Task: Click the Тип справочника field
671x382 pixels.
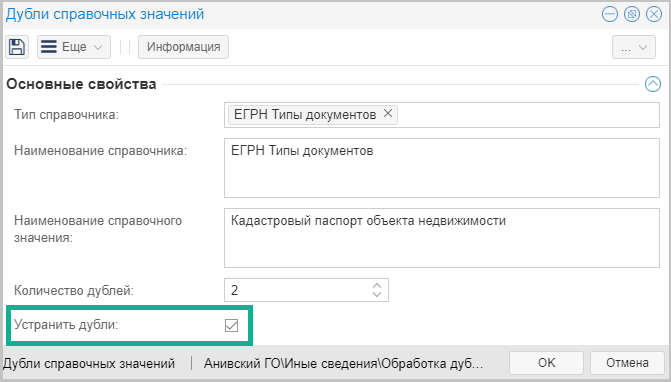Action: coord(442,115)
